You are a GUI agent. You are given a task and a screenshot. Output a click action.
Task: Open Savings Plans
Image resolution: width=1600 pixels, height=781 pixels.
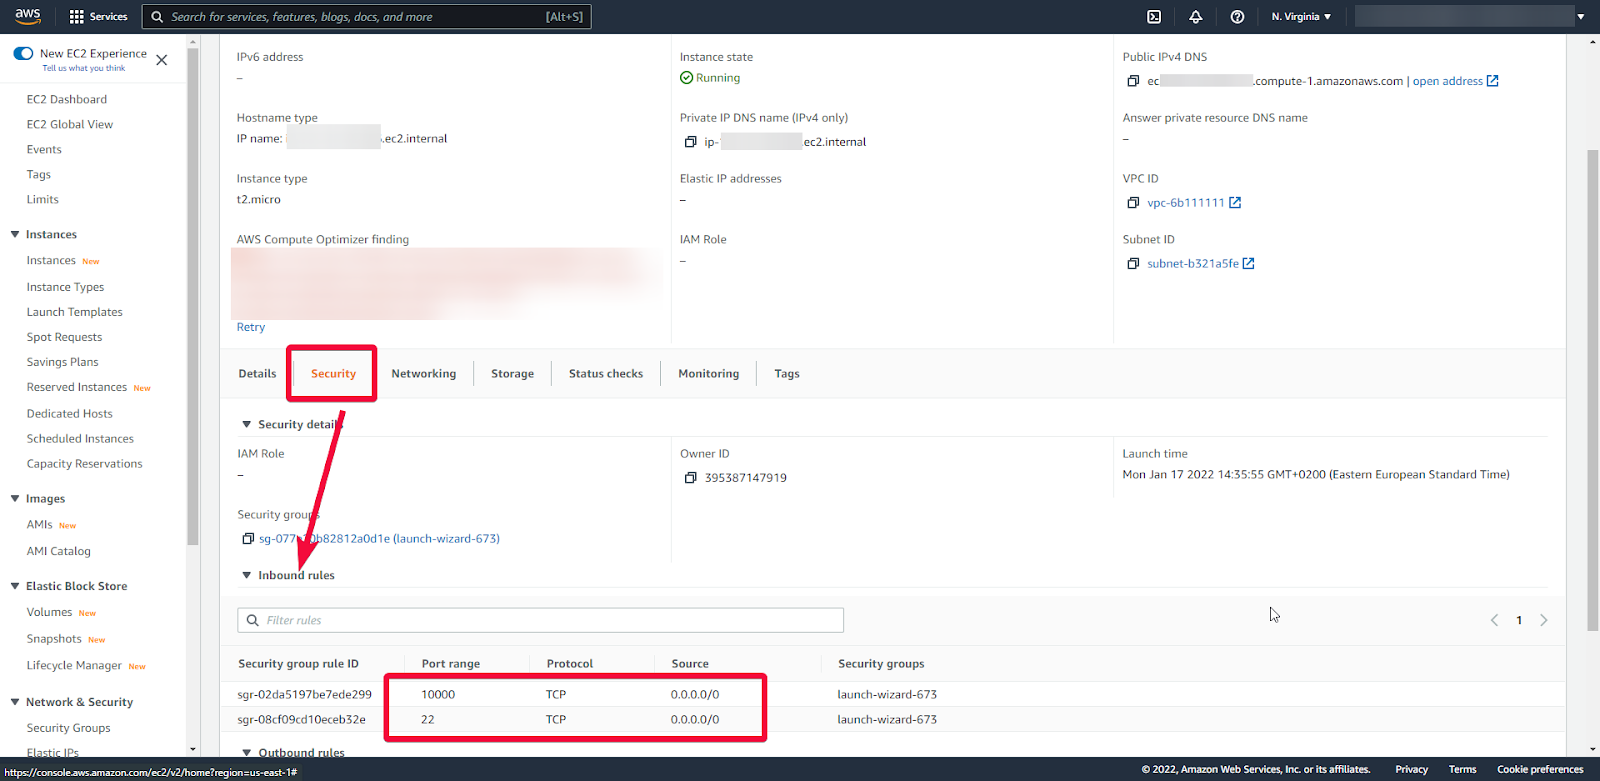63,362
